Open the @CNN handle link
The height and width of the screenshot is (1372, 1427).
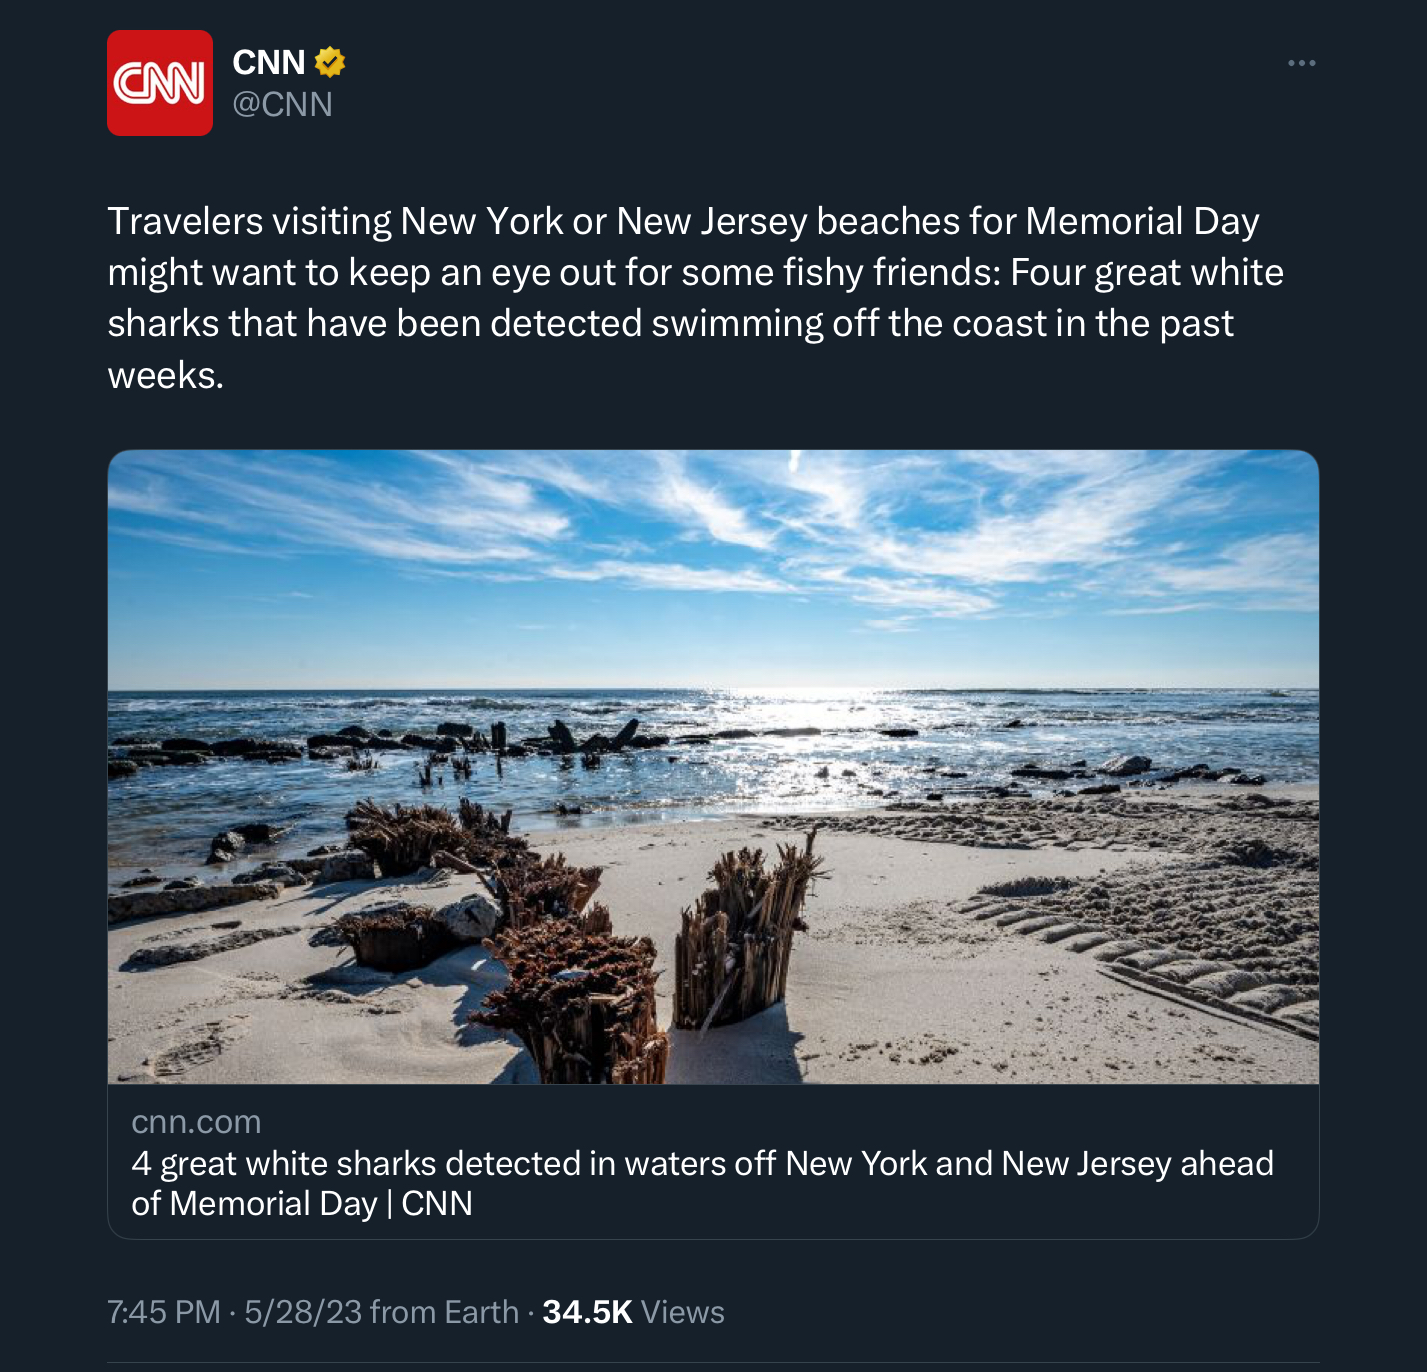point(282,104)
